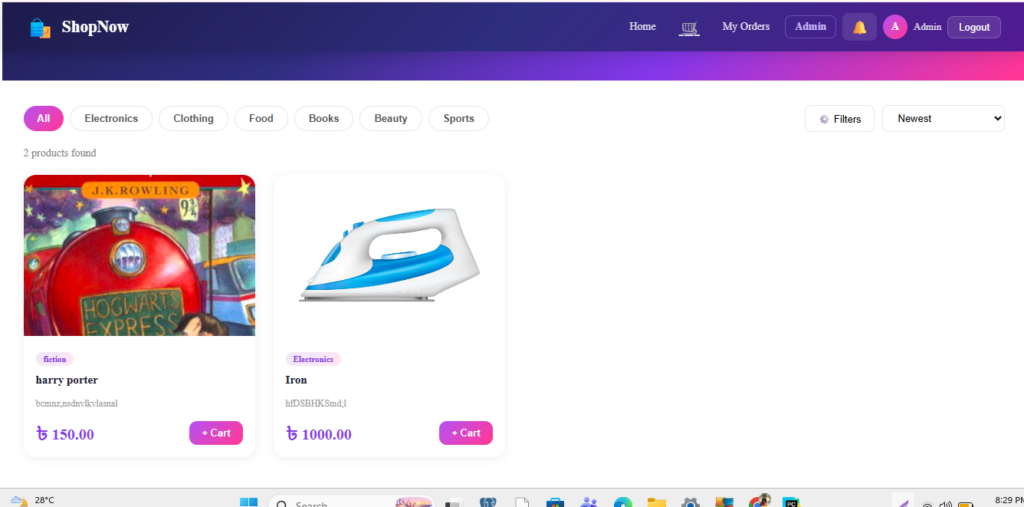Click the ShopNow brand name
1024x507 pixels.
[95, 27]
